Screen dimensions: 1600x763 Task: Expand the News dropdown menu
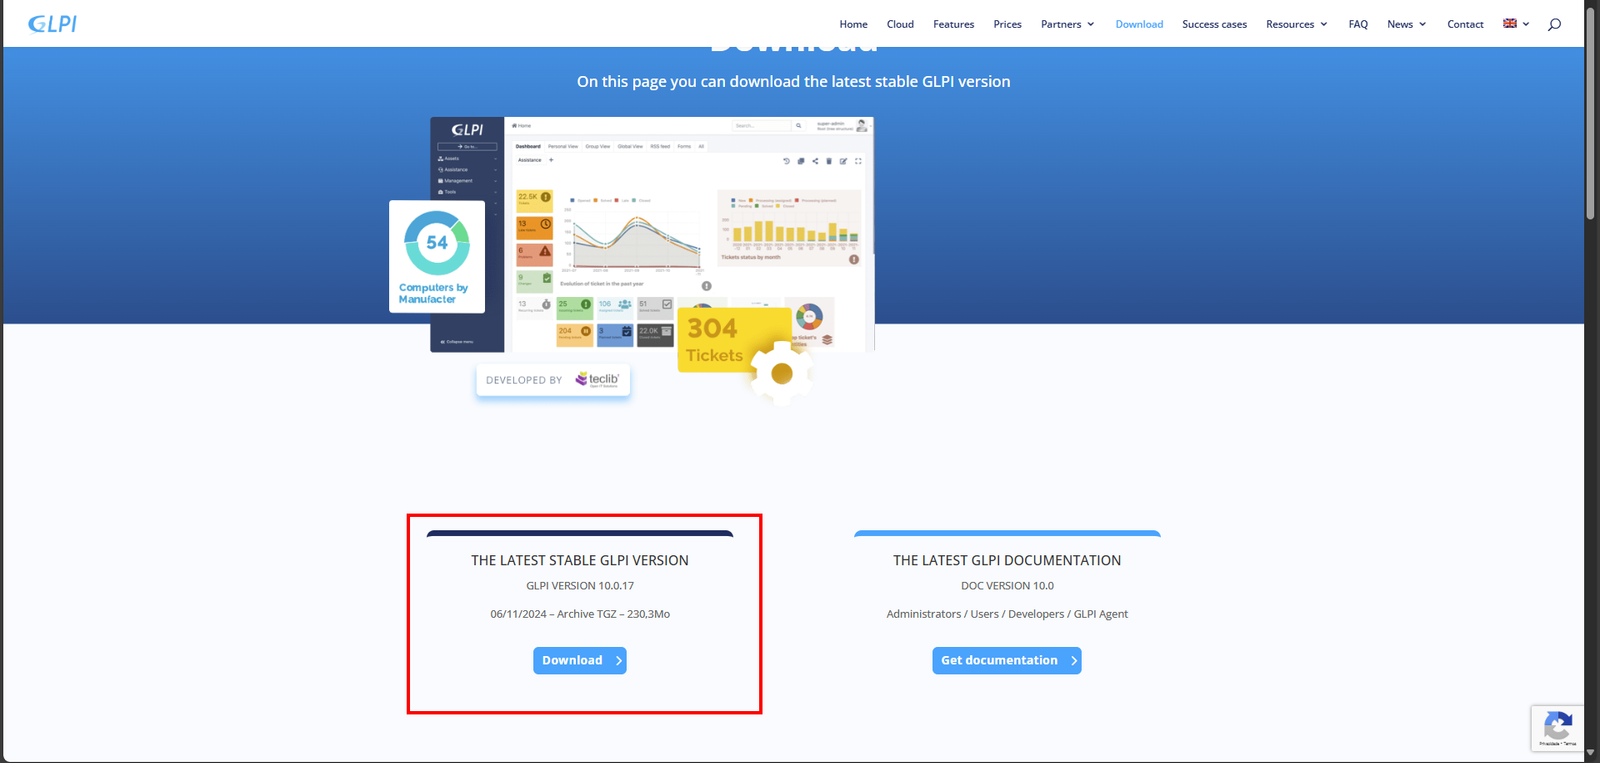(x=1406, y=24)
